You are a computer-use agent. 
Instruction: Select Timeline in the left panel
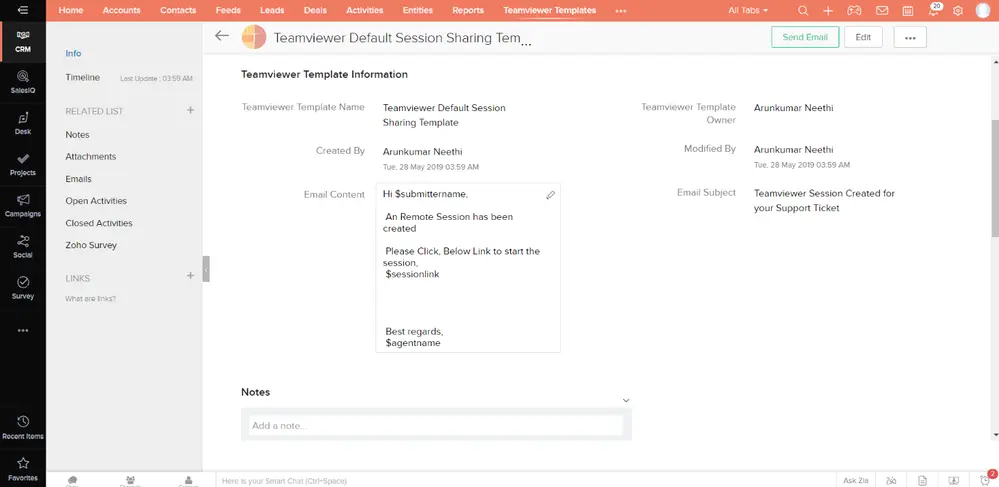coord(82,77)
